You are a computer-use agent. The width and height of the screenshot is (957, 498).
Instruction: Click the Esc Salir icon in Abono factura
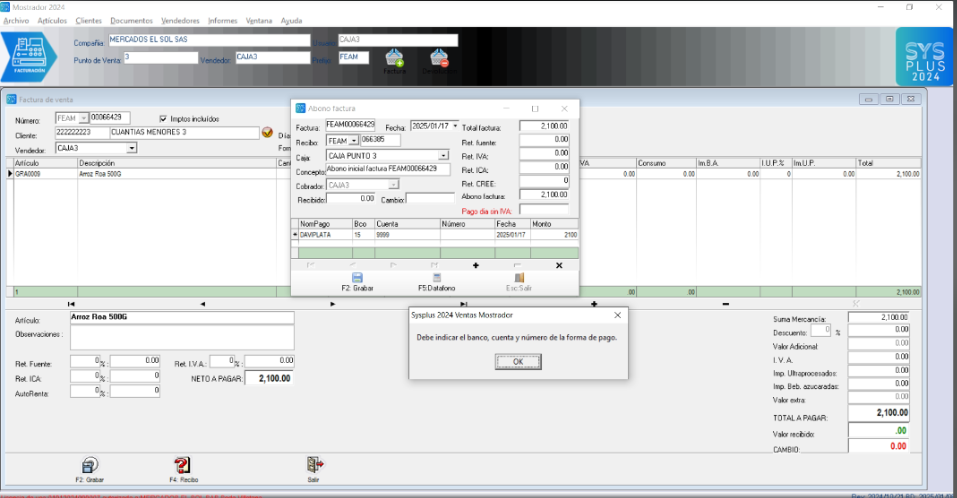click(x=519, y=278)
